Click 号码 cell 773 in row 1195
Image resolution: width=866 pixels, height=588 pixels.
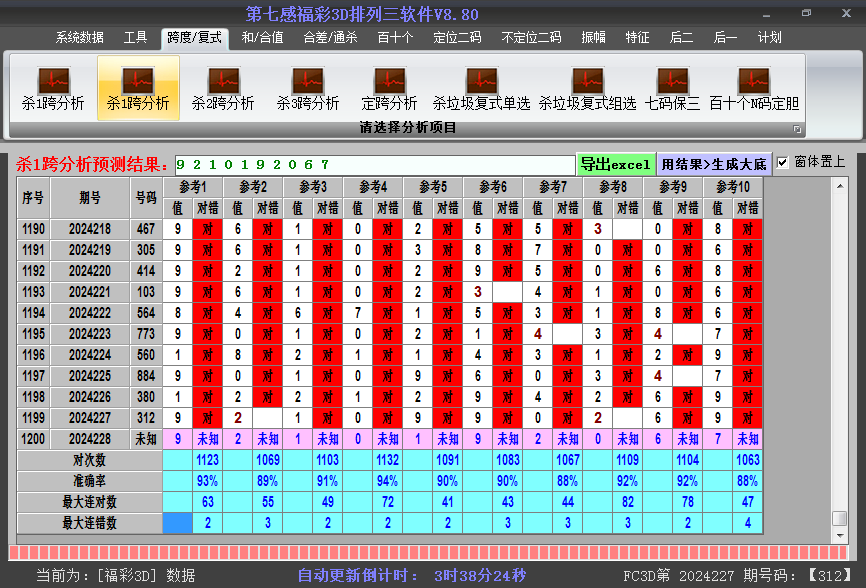146,334
